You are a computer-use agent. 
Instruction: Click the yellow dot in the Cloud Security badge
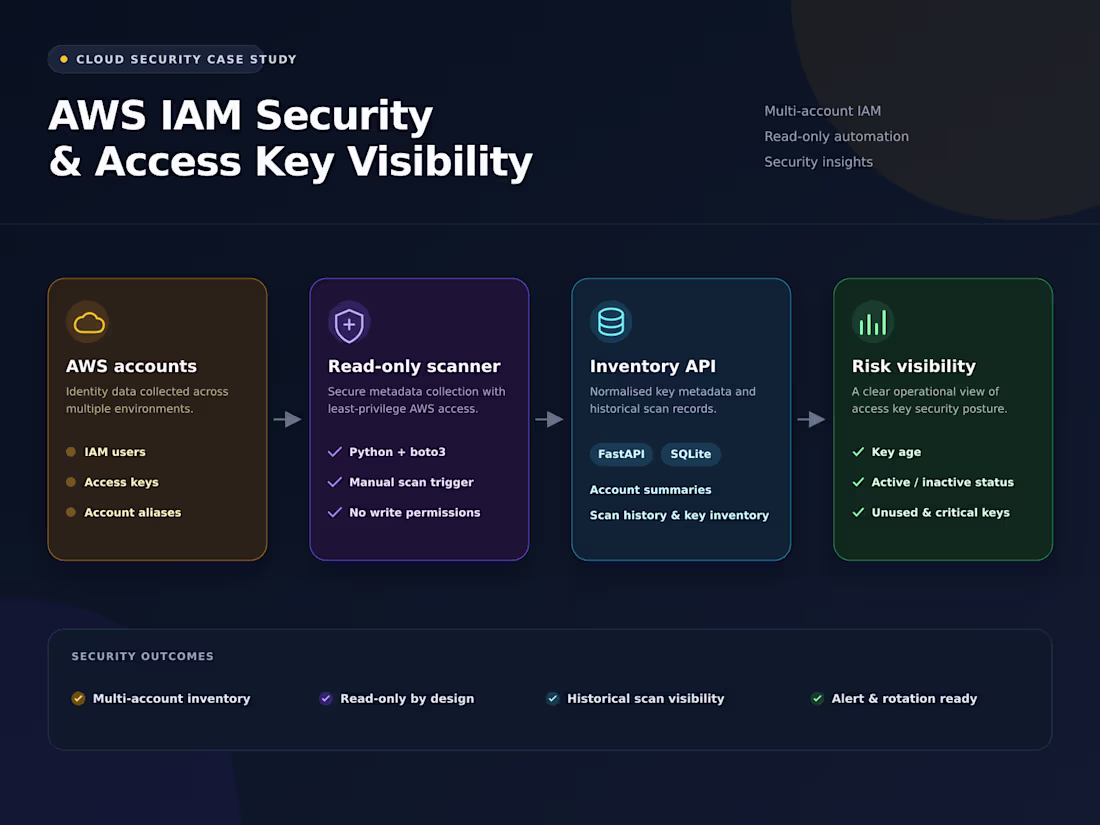point(64,60)
